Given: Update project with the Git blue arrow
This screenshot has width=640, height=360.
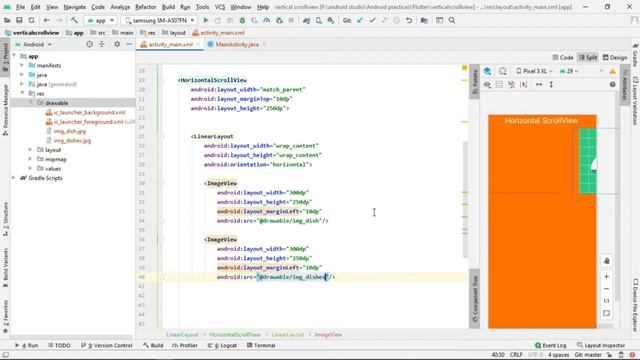Looking at the screenshot, I should pos(360,20).
